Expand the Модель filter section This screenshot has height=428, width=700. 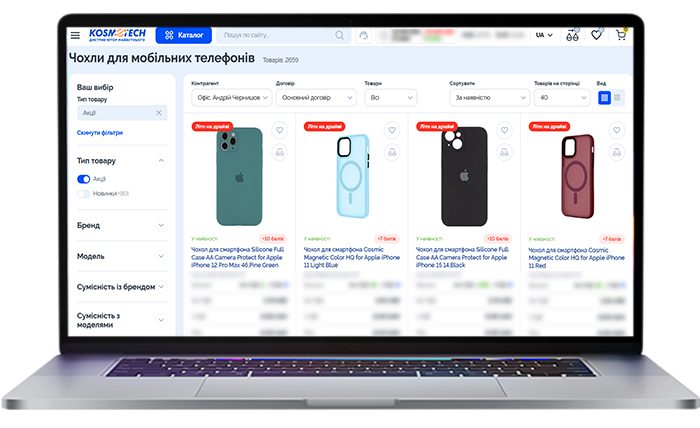coord(121,256)
